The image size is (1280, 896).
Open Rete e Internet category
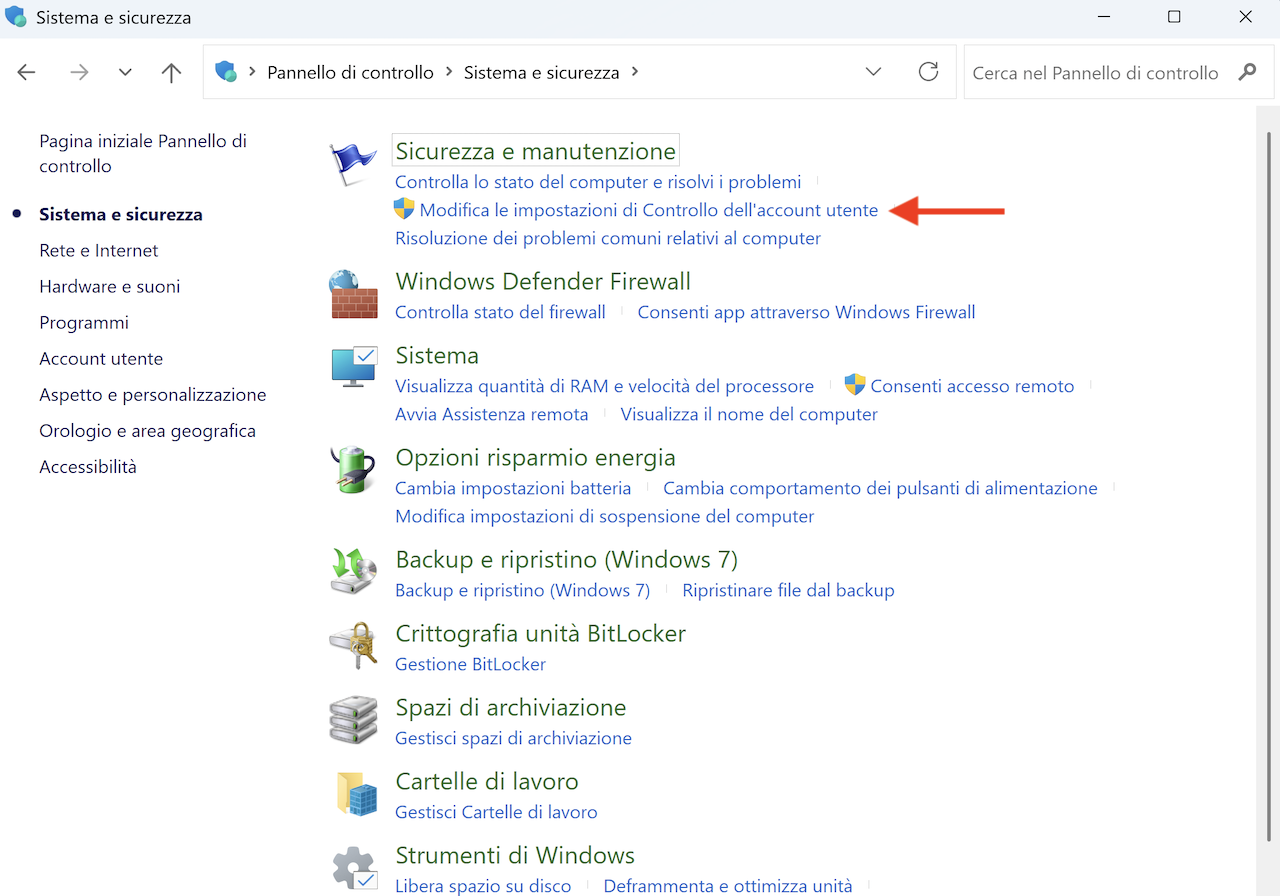tap(99, 250)
